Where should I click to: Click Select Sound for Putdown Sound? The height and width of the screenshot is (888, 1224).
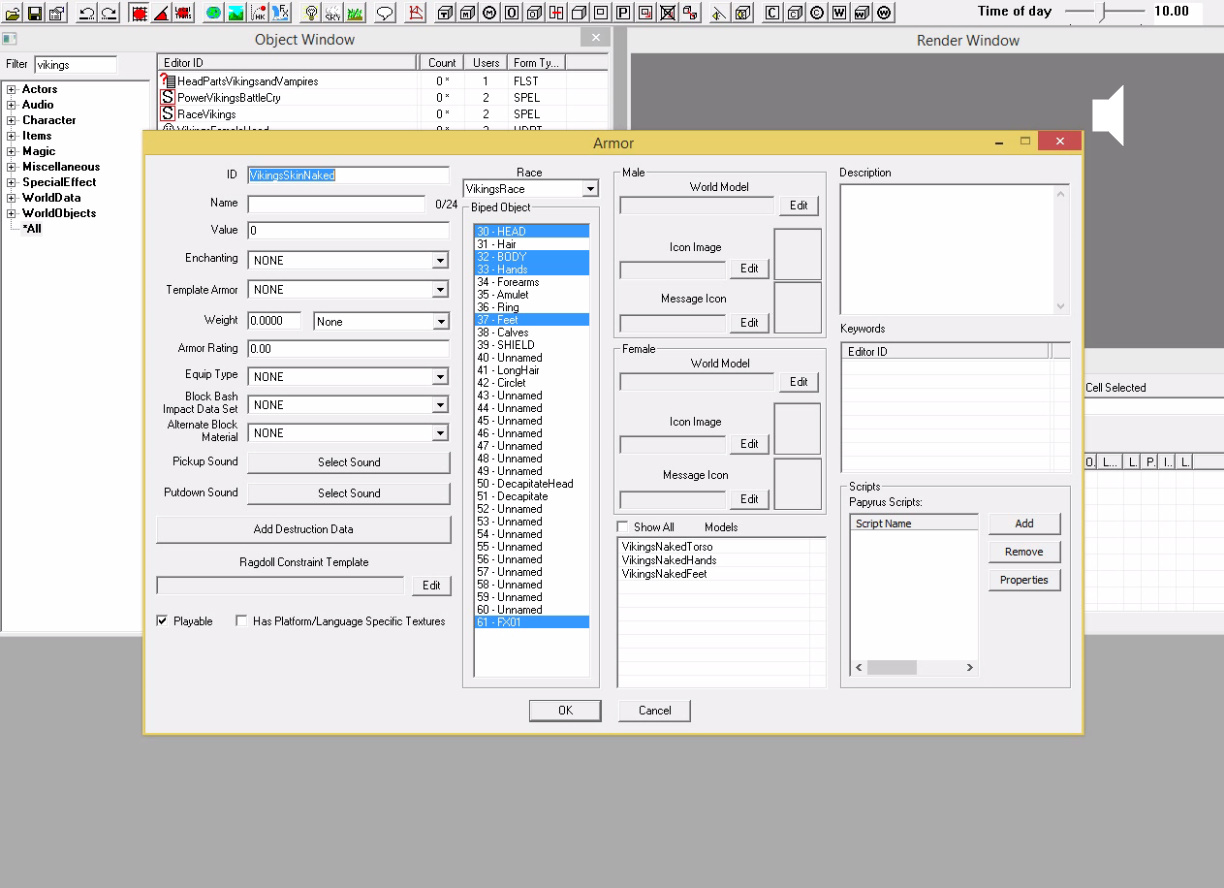tap(349, 493)
